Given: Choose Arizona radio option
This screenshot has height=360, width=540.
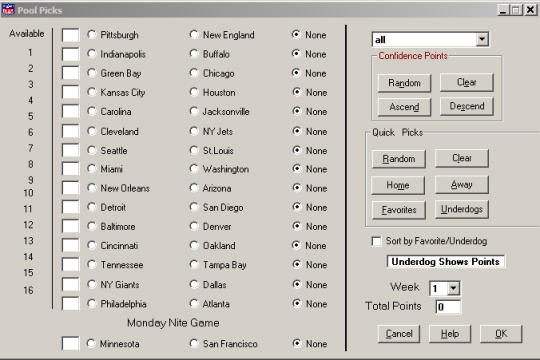Looking at the screenshot, I should (194, 188).
